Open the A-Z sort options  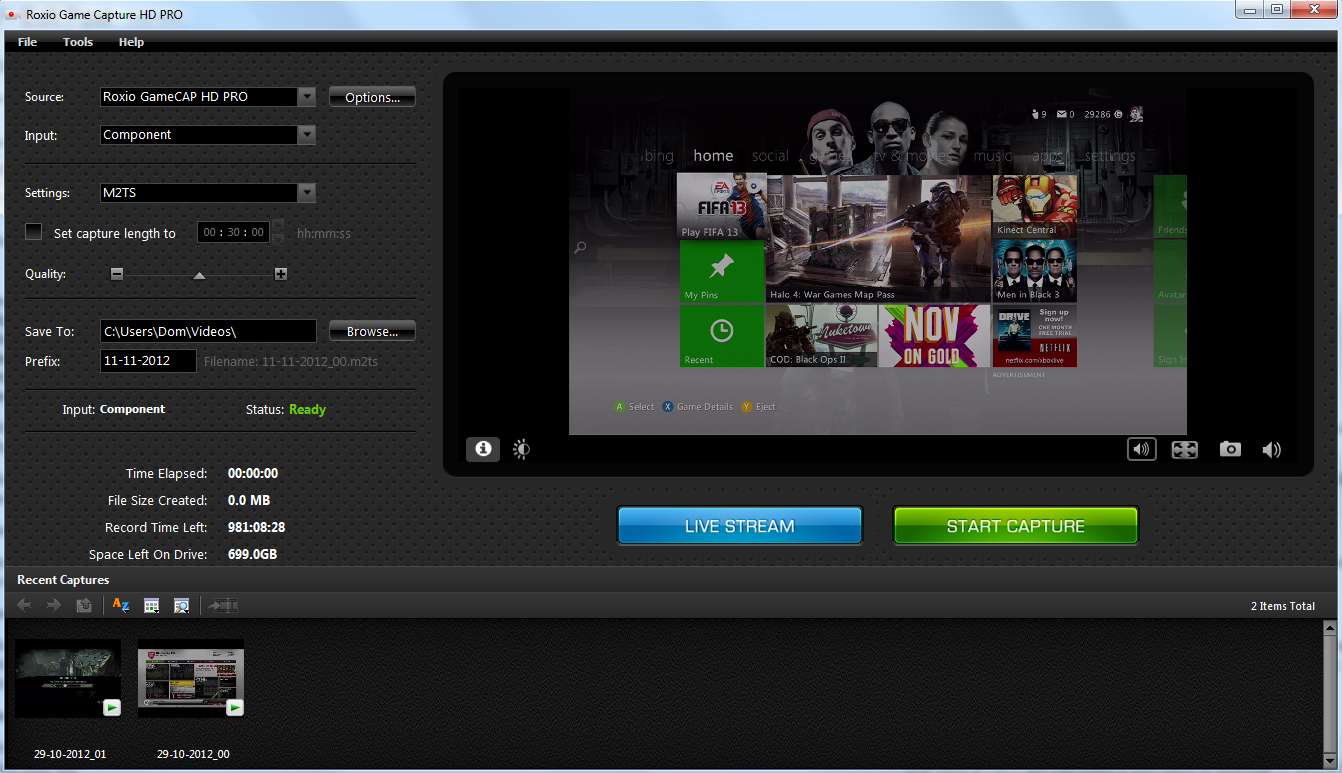121,605
